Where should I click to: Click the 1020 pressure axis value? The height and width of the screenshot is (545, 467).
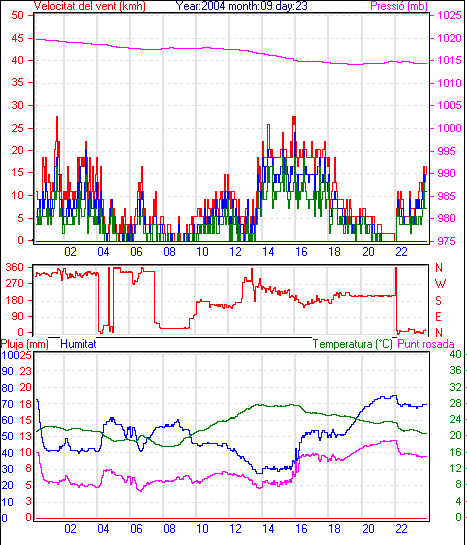pyautogui.click(x=450, y=38)
